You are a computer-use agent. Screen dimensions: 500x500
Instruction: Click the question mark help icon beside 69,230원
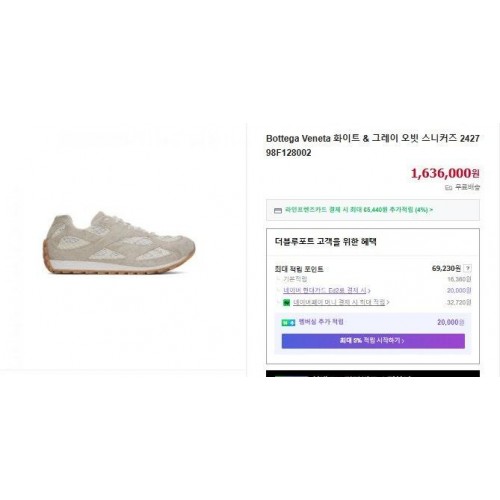[x=468, y=268]
